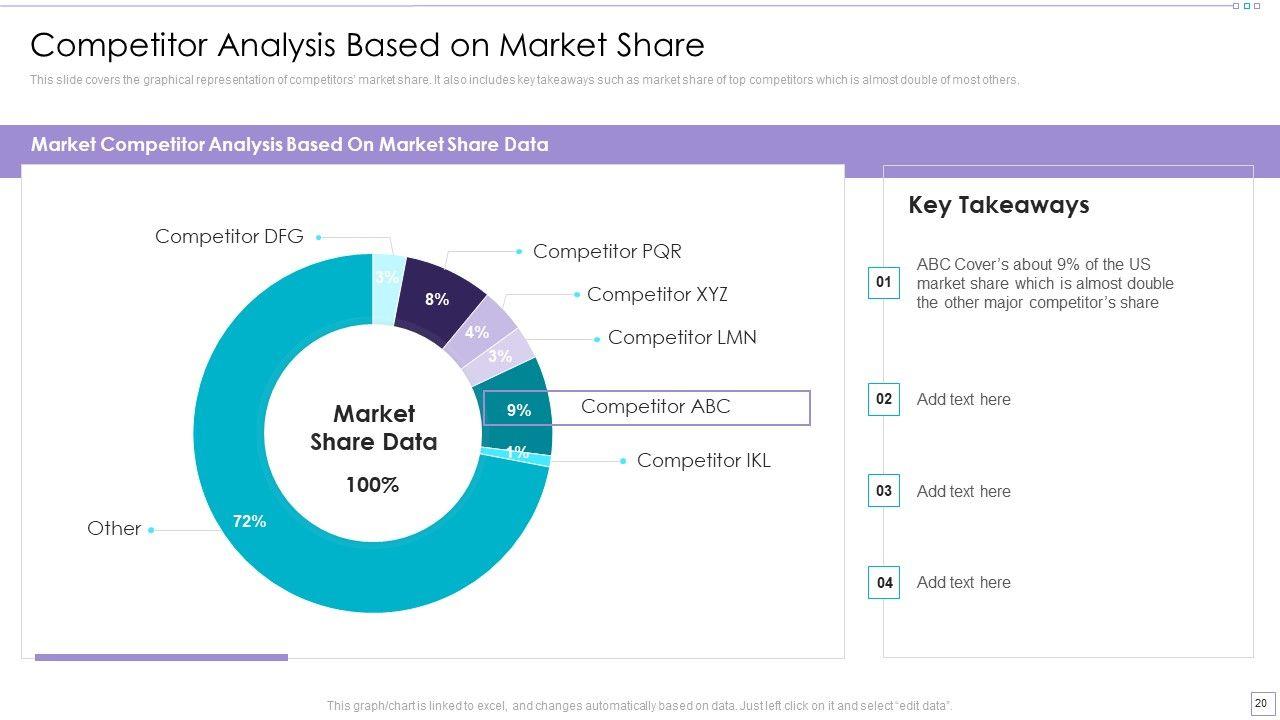Select the Competitor DFG label
This screenshot has height=720, width=1280.
pyautogui.click(x=229, y=237)
